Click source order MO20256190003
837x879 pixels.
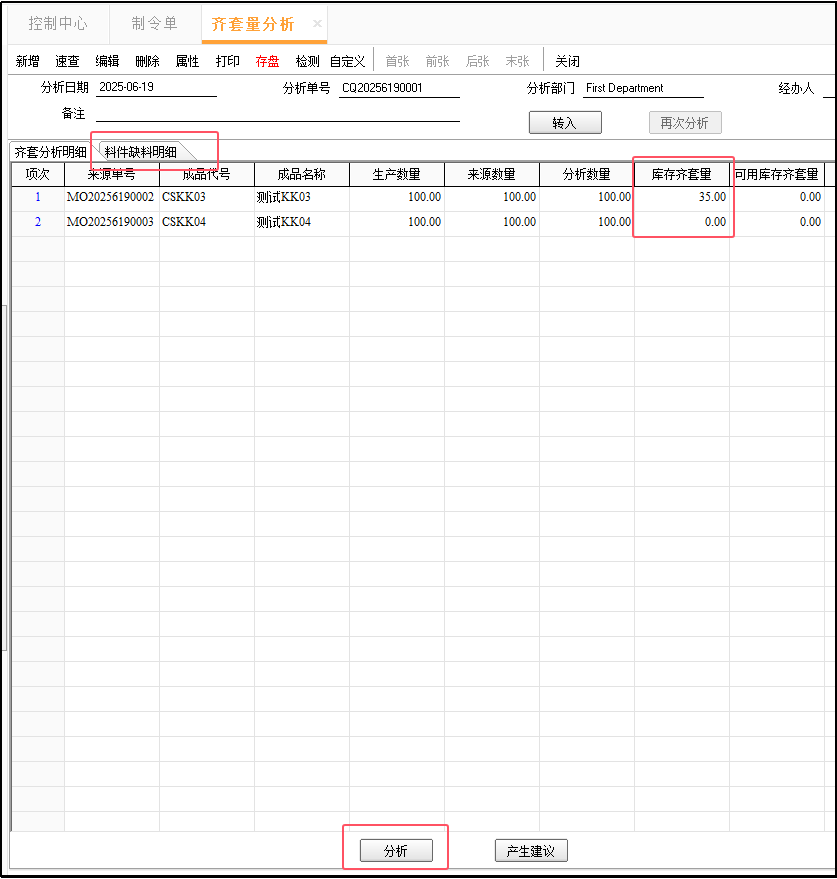point(110,222)
